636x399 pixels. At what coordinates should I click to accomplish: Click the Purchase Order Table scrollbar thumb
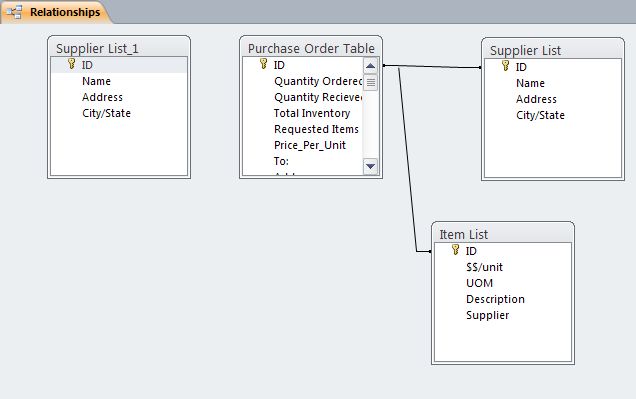coord(370,83)
